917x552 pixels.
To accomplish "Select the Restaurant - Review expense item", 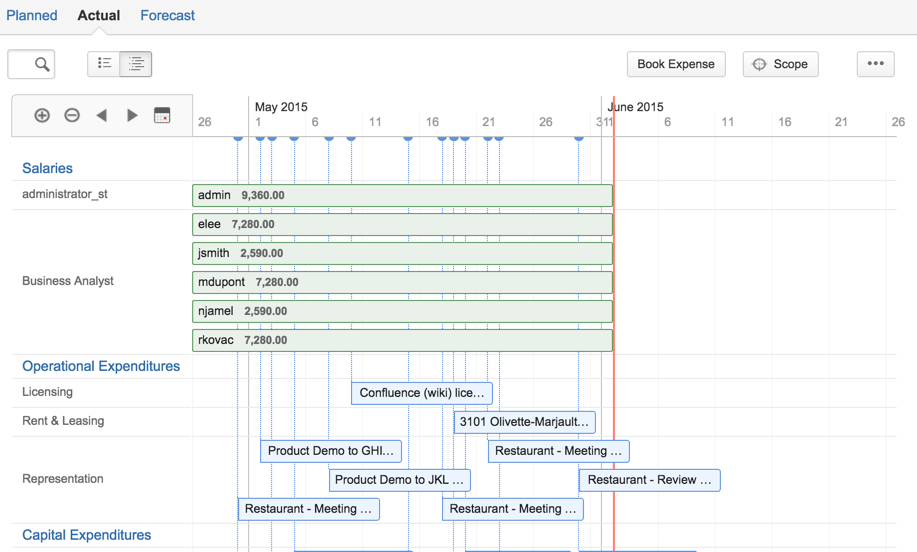I will coord(649,480).
